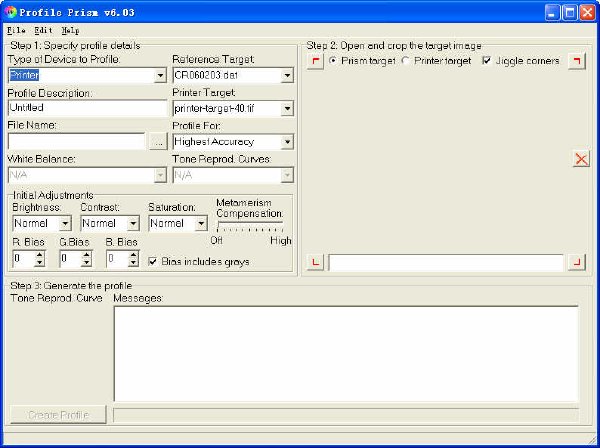Click the top-right crop corner icon
The width and height of the screenshot is (600, 448).
coord(577,61)
